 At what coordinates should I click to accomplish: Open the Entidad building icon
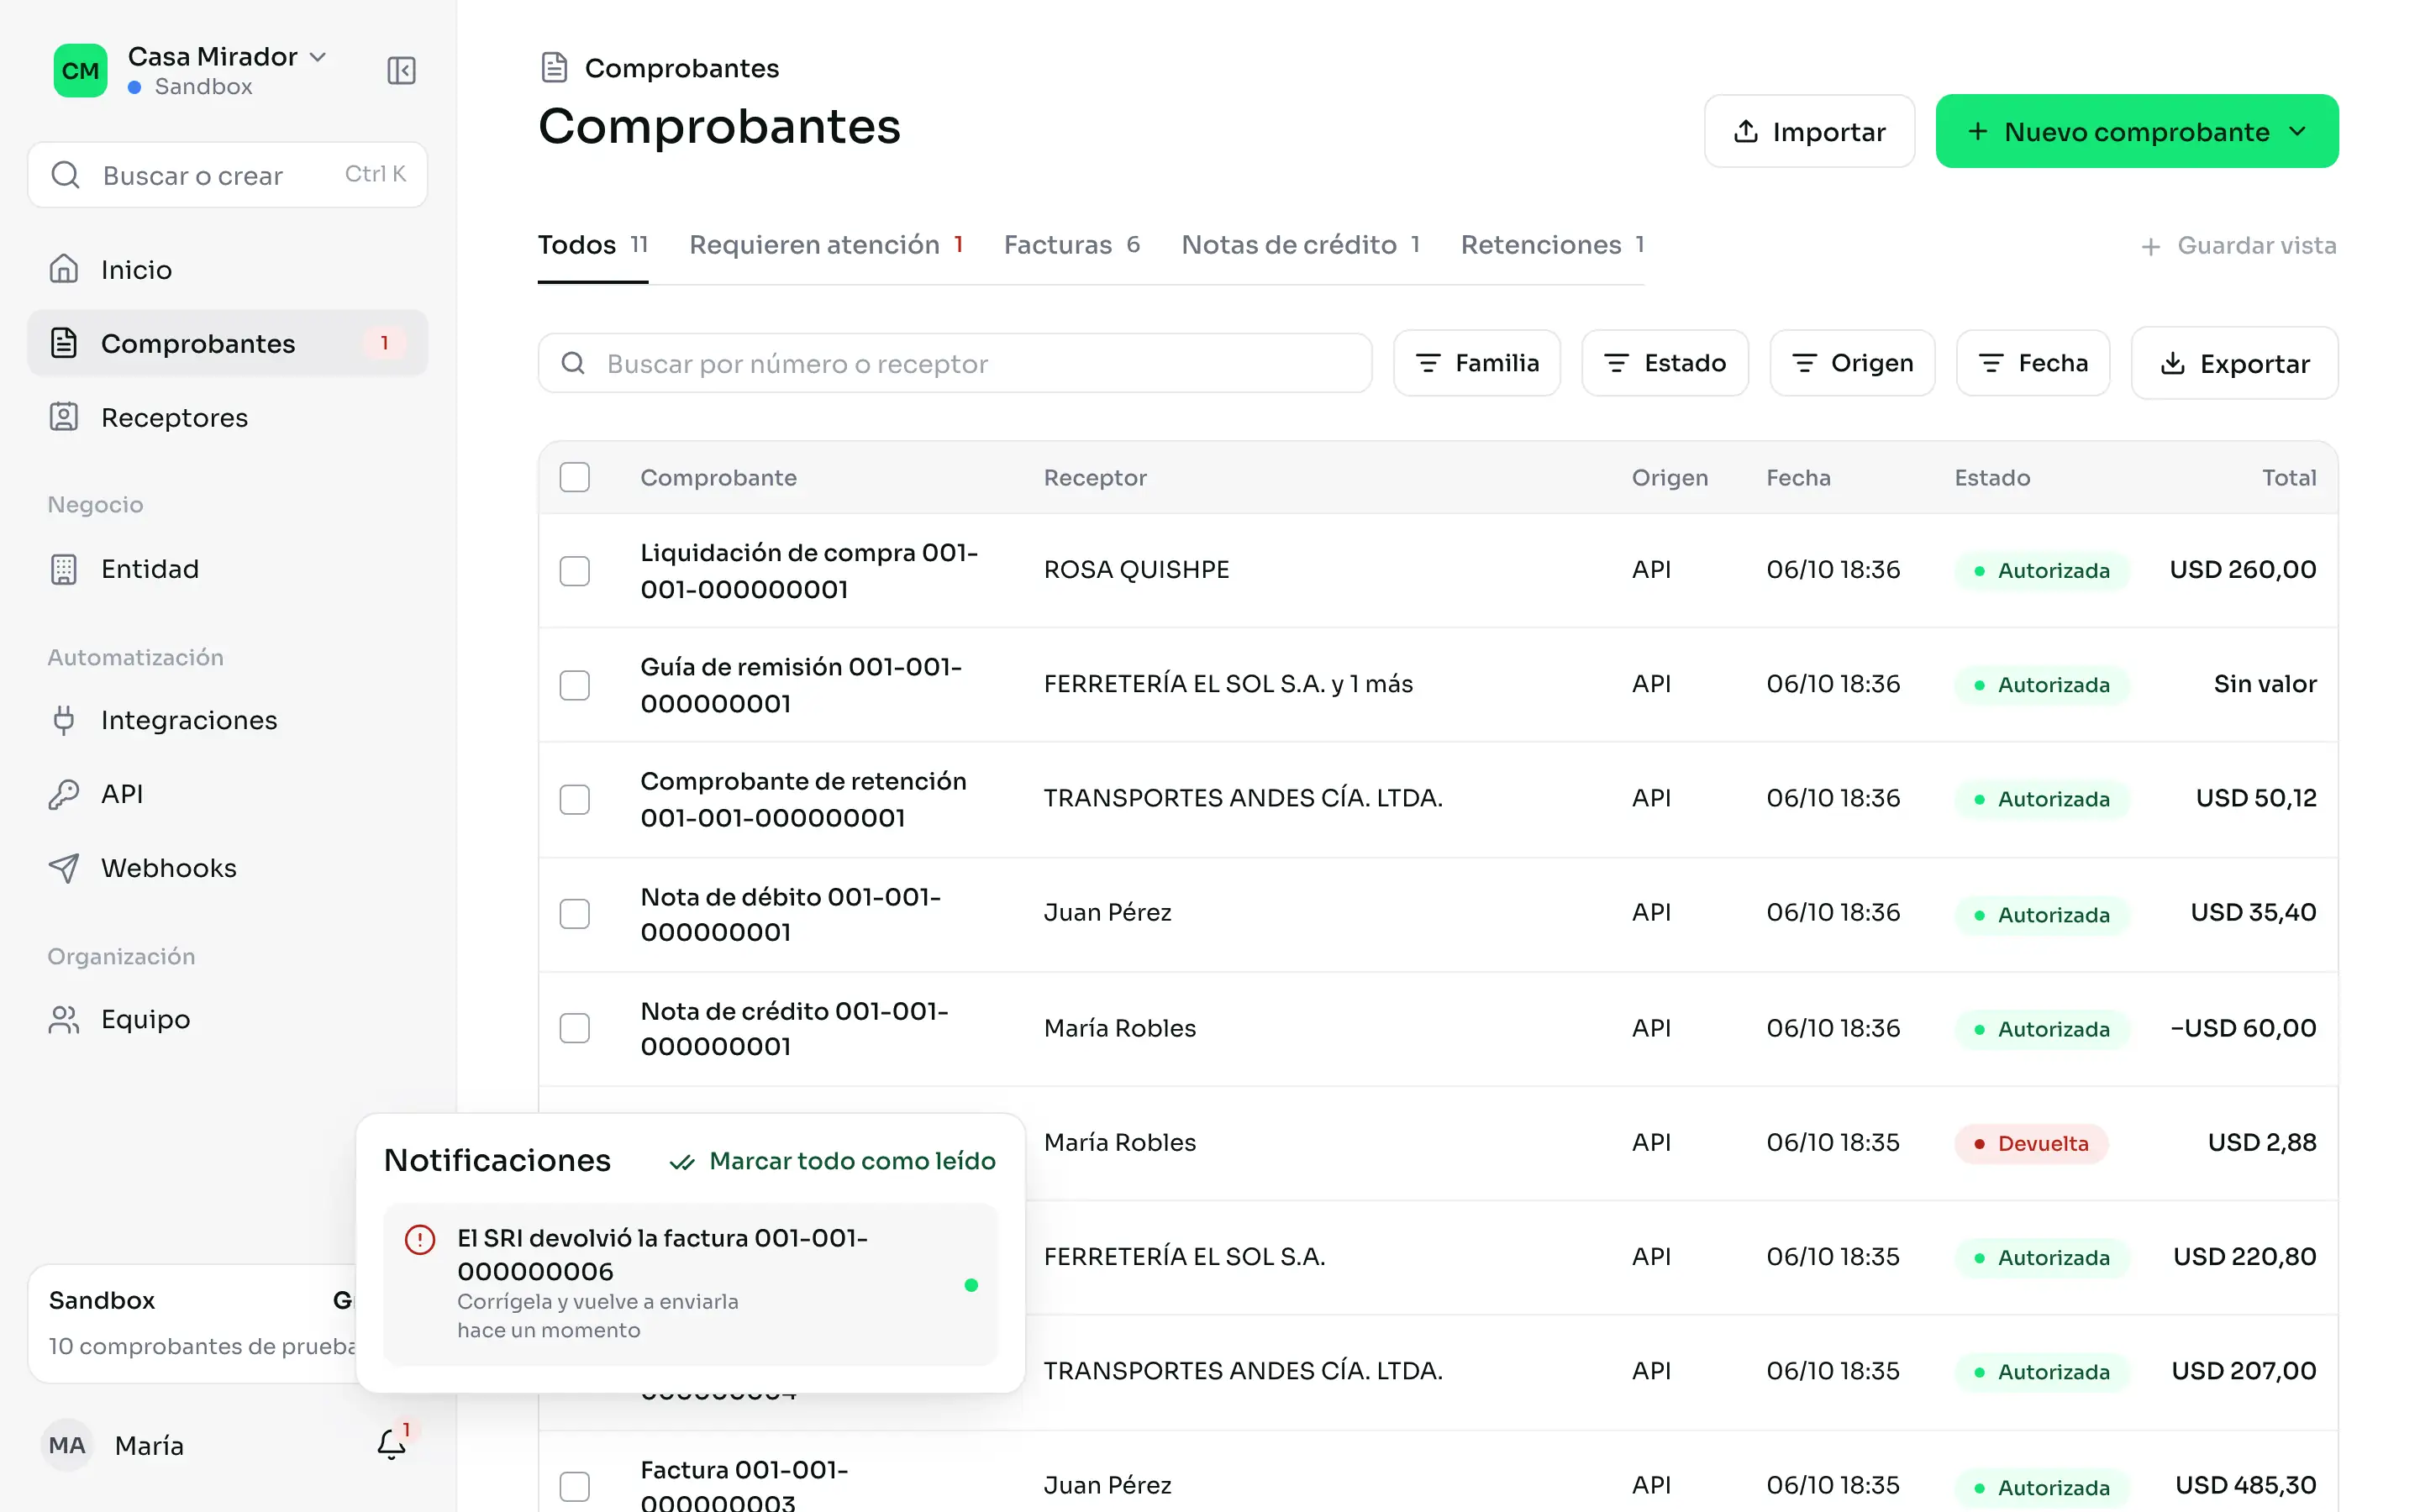coord(64,569)
